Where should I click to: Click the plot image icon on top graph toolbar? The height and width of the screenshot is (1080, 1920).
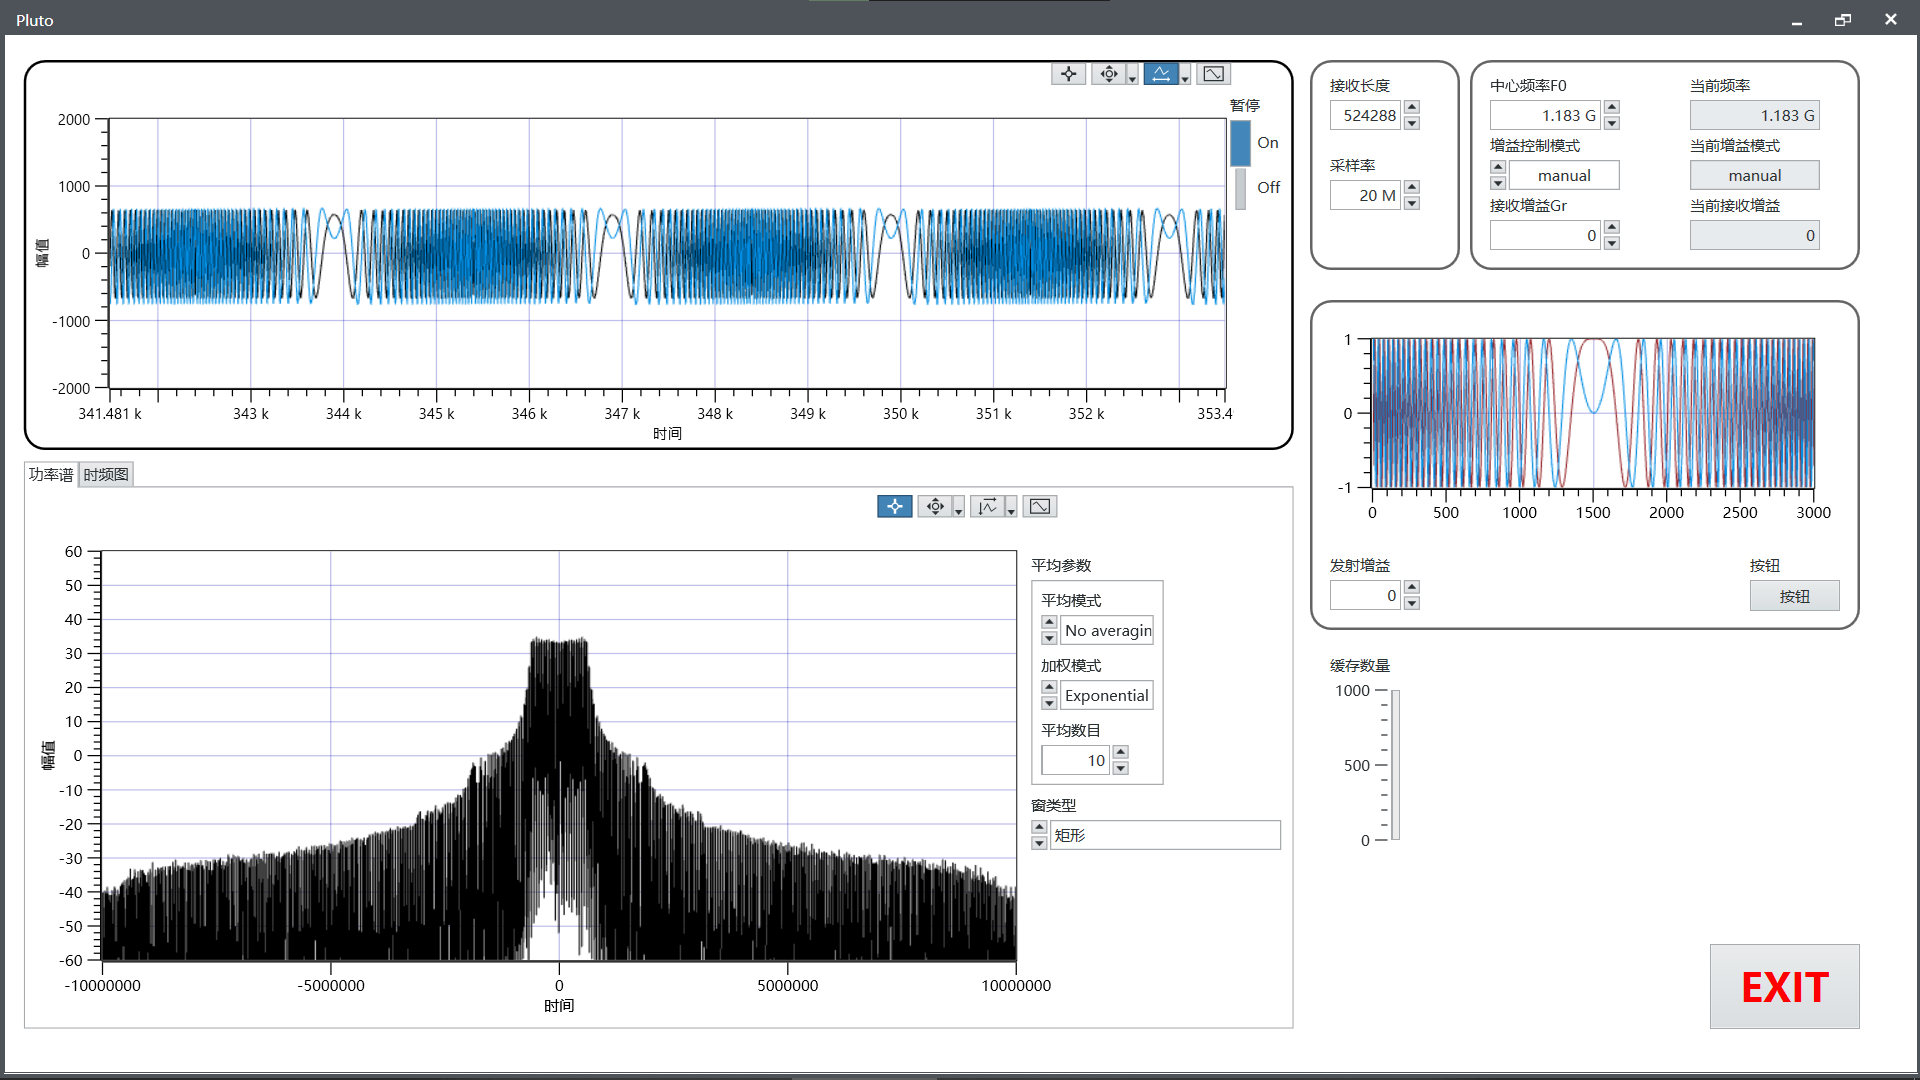click(x=1213, y=73)
